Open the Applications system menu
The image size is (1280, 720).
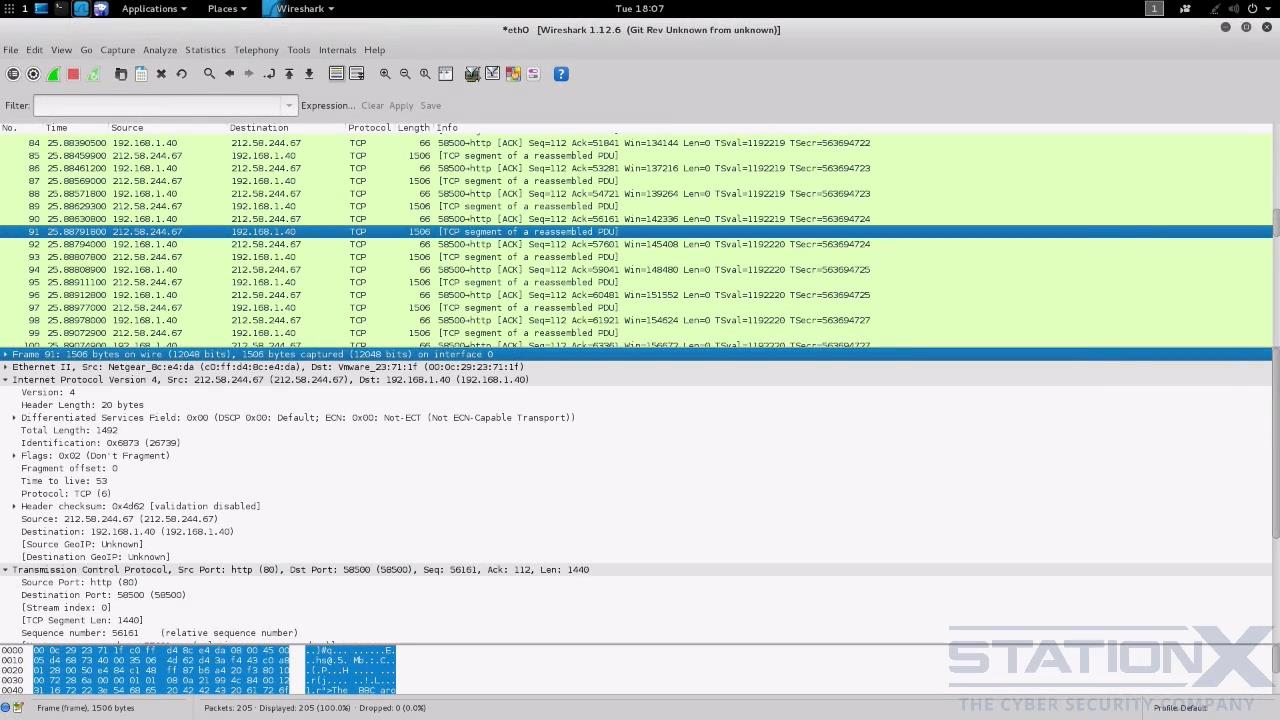coord(154,9)
